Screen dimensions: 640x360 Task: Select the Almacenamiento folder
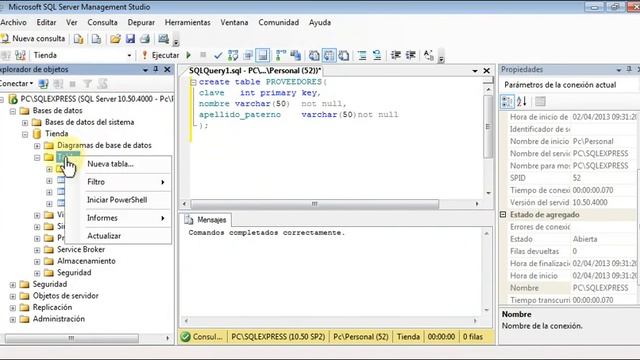tap(86, 261)
